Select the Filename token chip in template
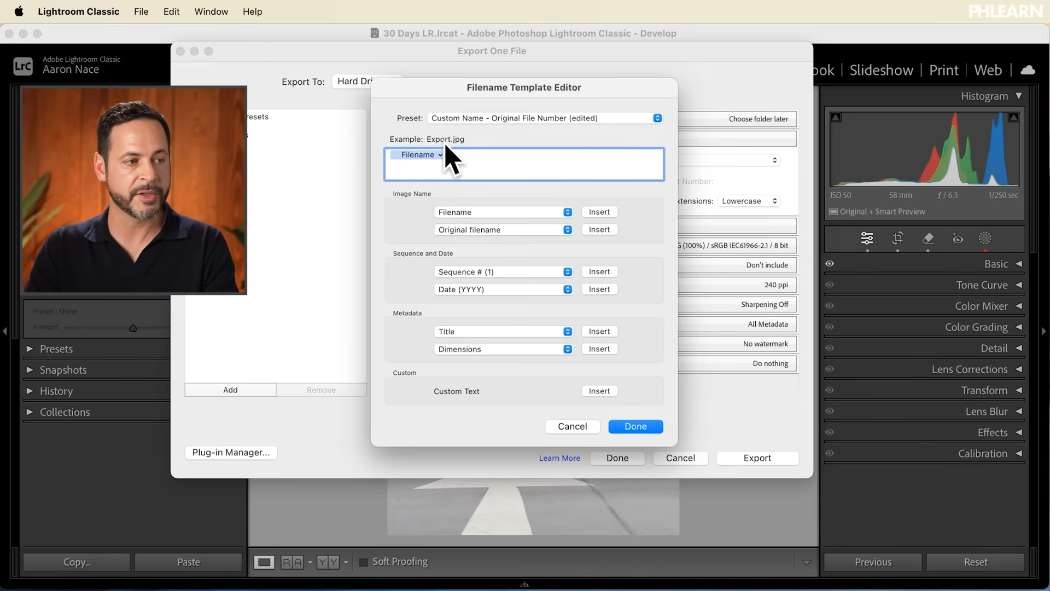The image size is (1050, 591). click(x=417, y=155)
